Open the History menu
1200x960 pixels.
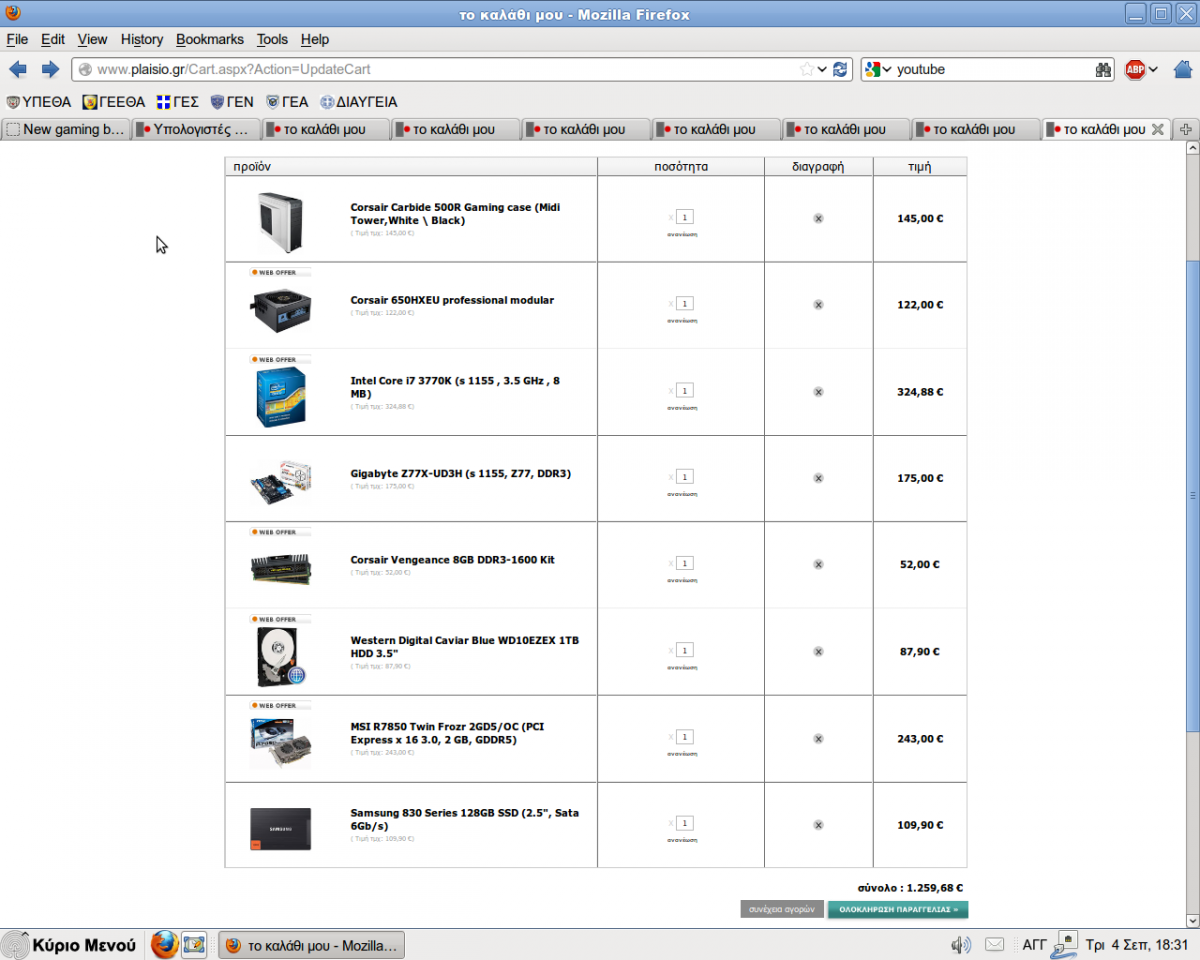141,39
